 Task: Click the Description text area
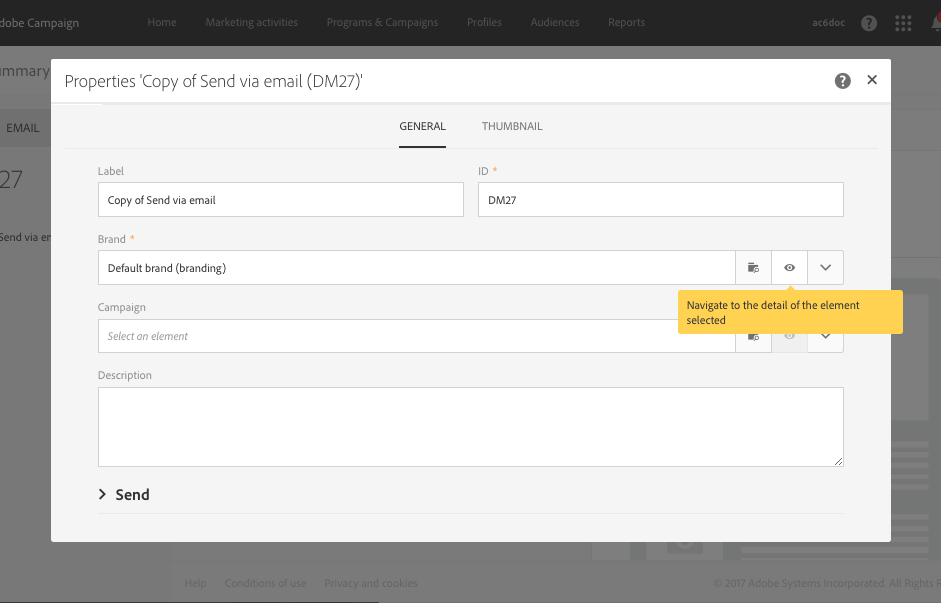(470, 426)
